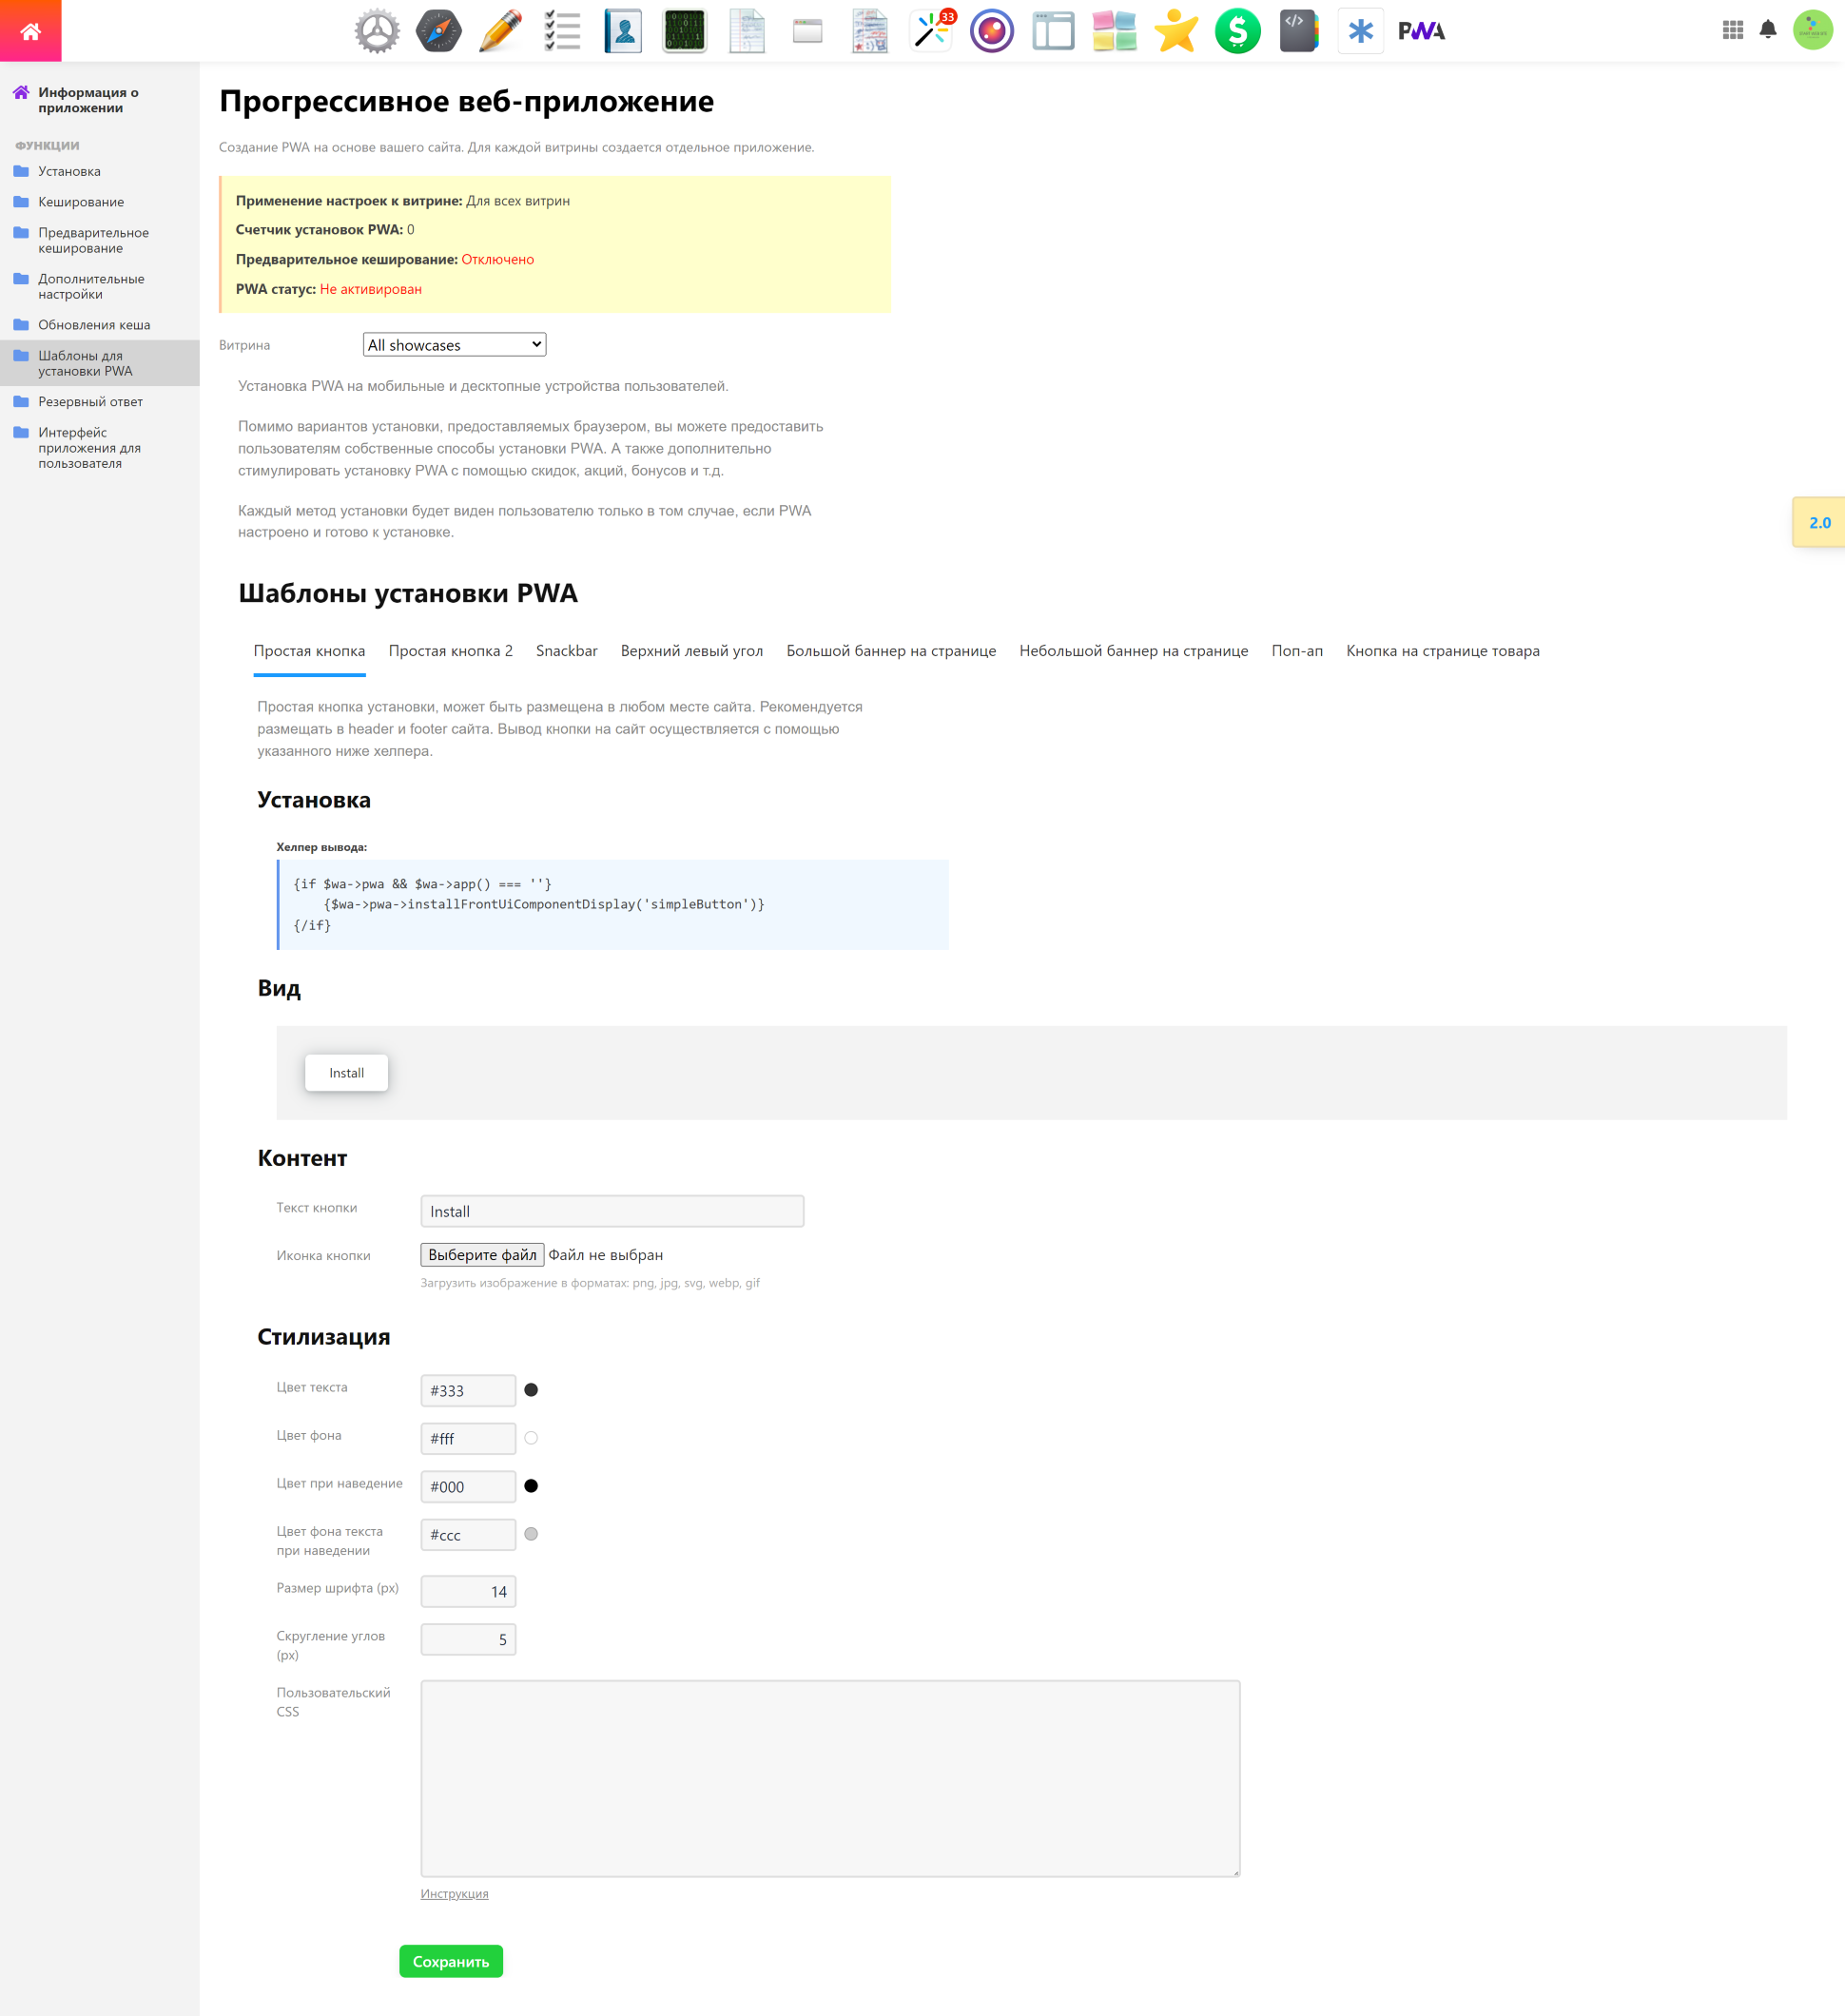Click the Размер шрифта input field
Screen dimensions: 1845x2016
point(468,1591)
